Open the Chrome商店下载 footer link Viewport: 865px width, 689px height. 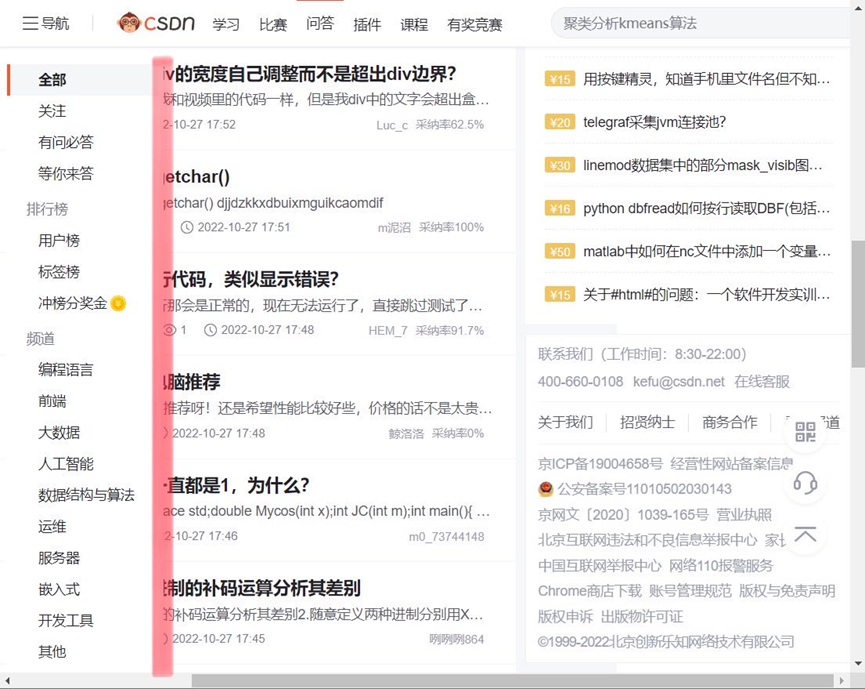click(x=590, y=591)
